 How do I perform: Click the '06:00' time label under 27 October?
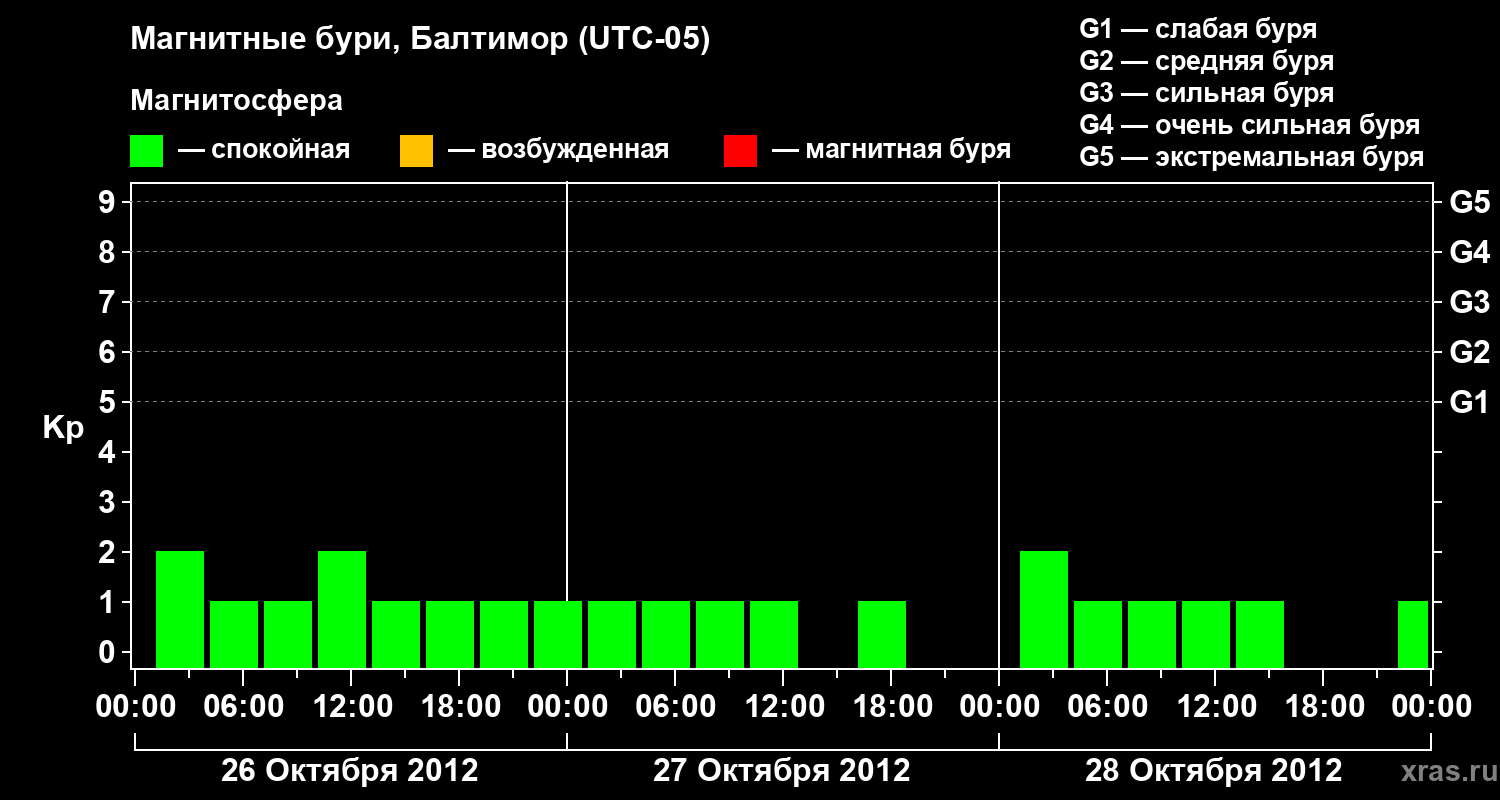[x=676, y=708]
